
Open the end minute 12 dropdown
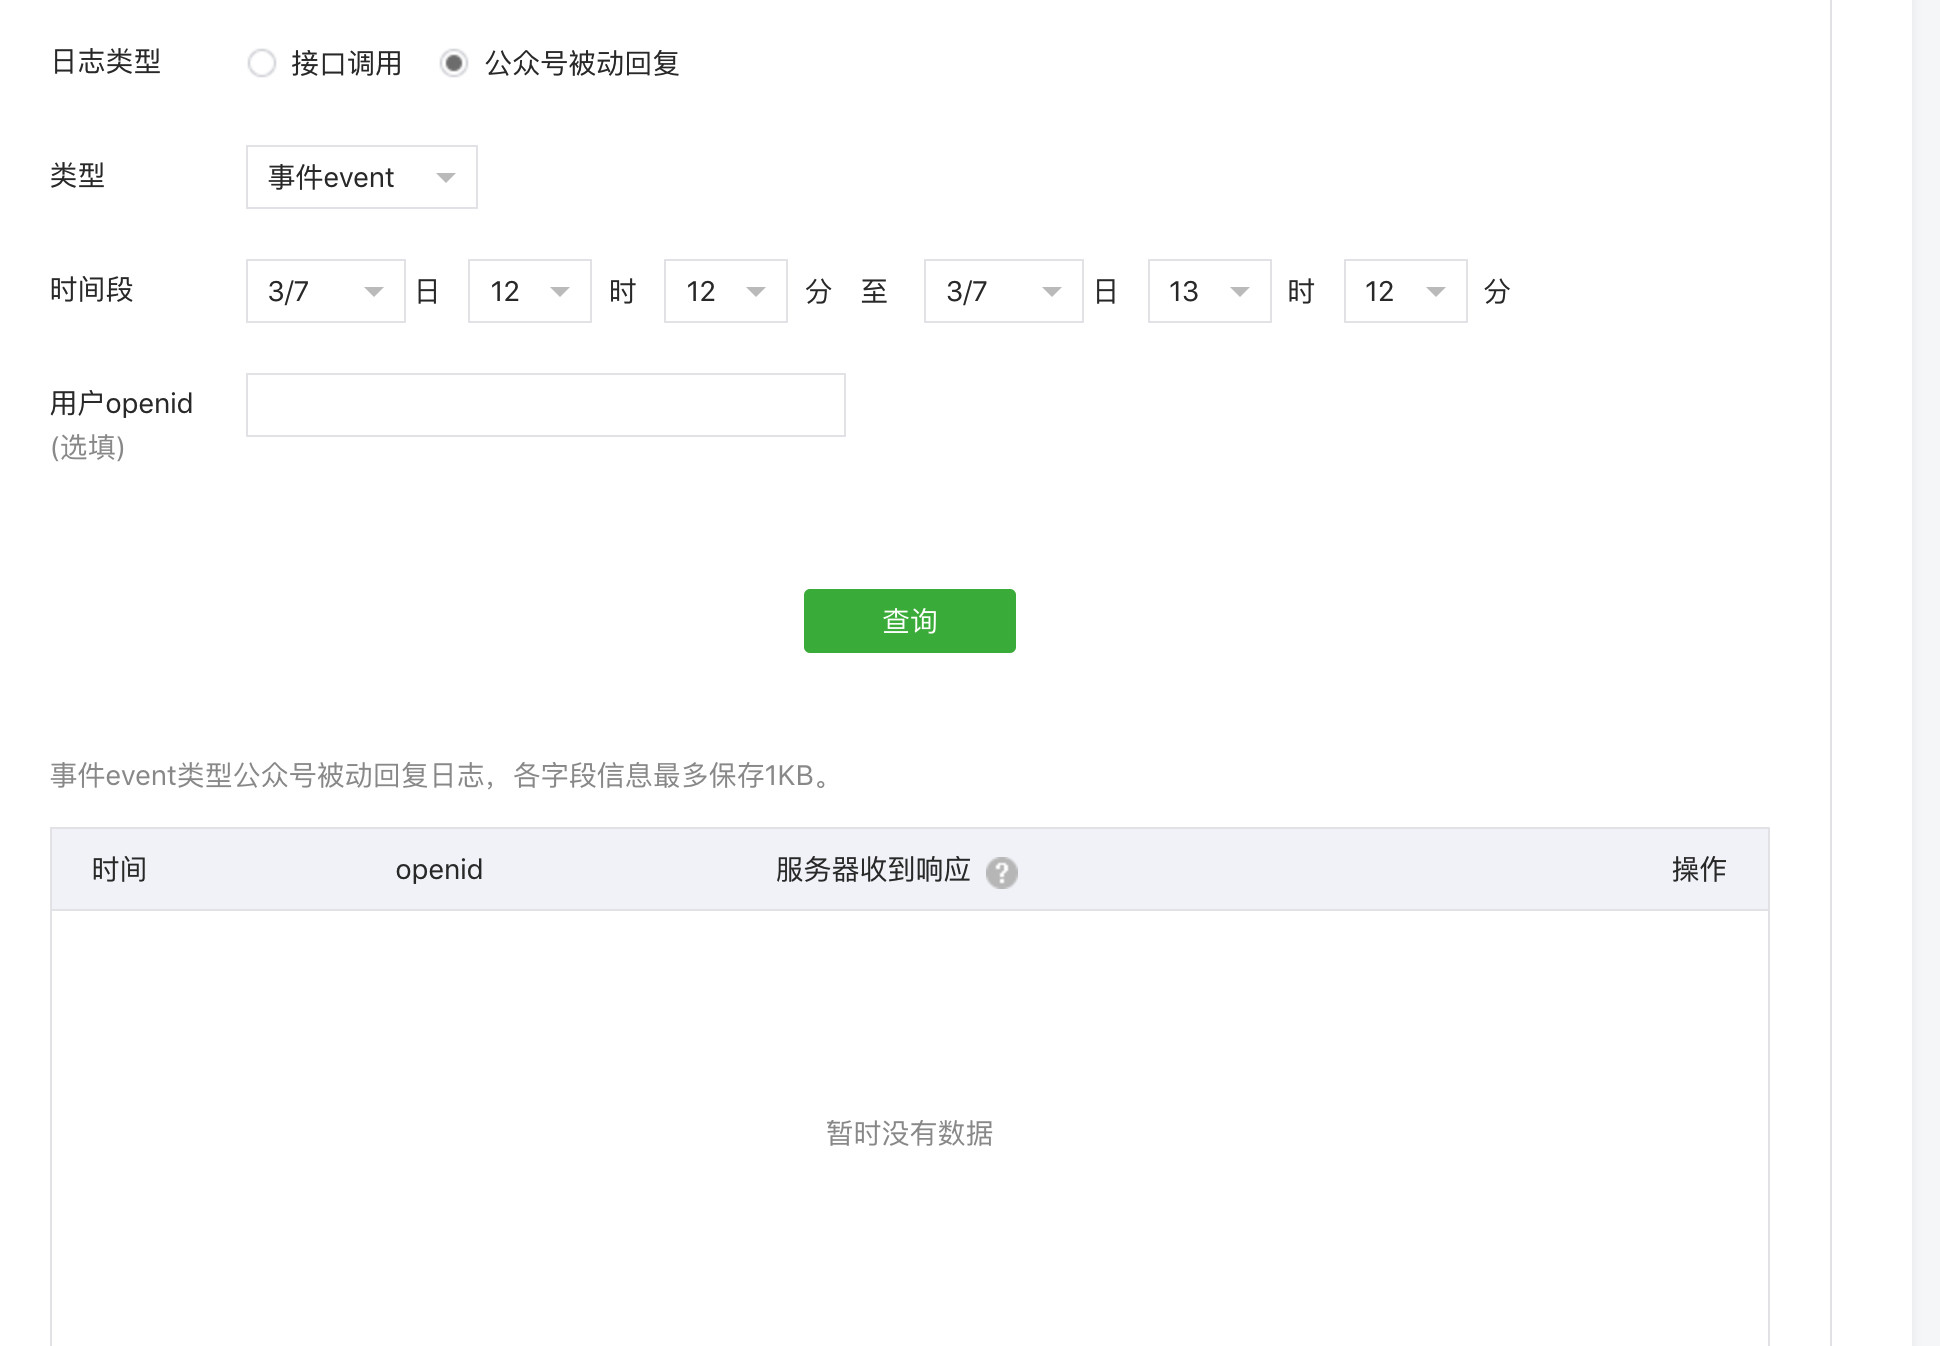coord(1405,291)
